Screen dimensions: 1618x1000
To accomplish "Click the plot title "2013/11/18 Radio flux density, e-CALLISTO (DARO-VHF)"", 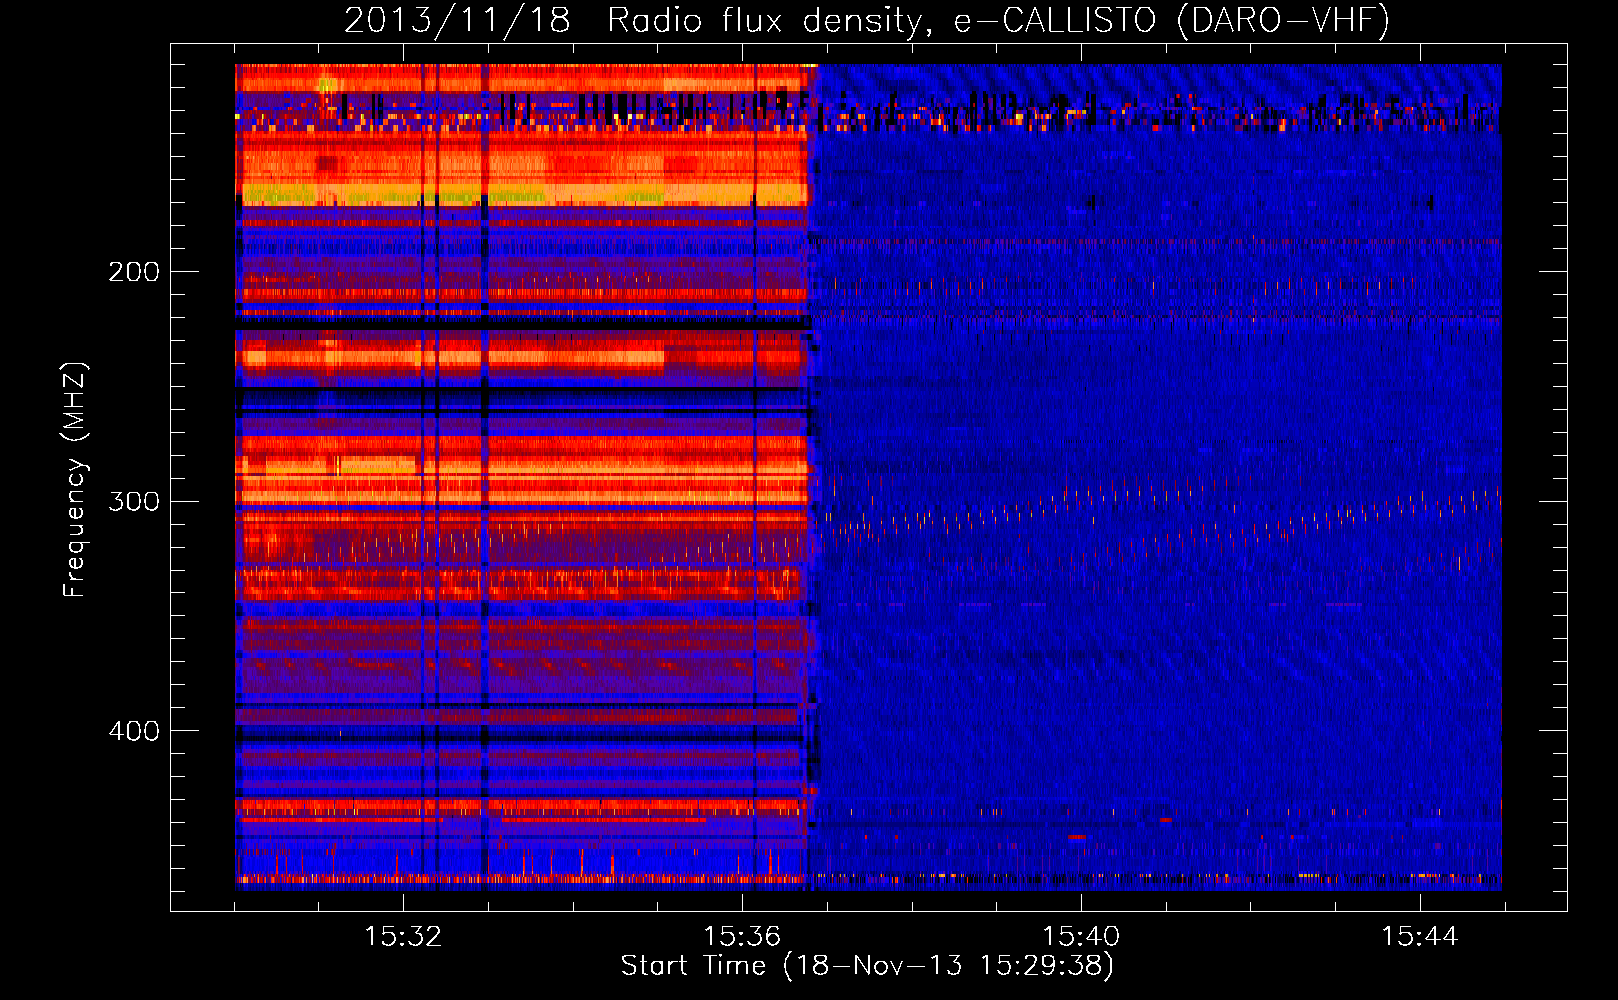I will click(867, 21).
